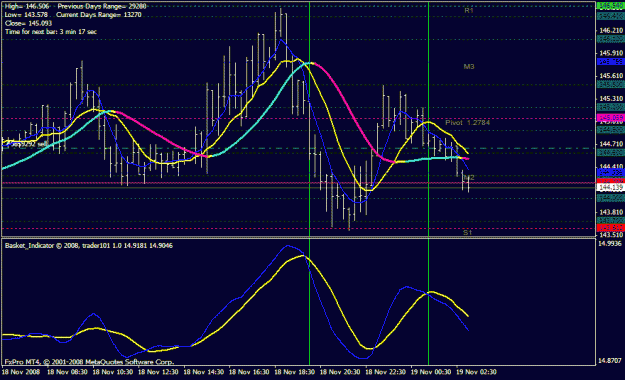
Task: Click the magenta pivot price tag on axis
Action: point(610,118)
